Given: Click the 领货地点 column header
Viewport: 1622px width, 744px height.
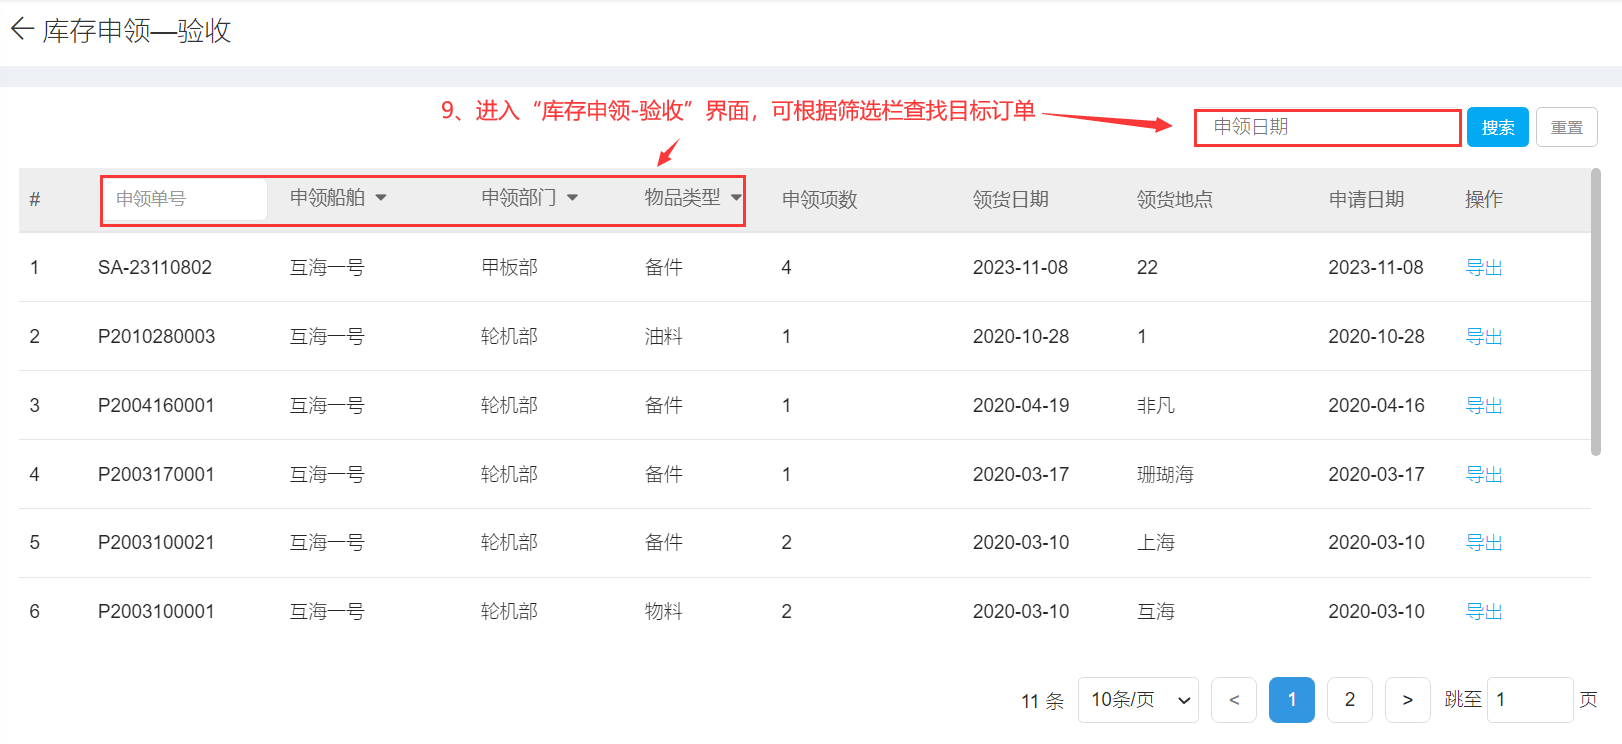Looking at the screenshot, I should [1174, 199].
